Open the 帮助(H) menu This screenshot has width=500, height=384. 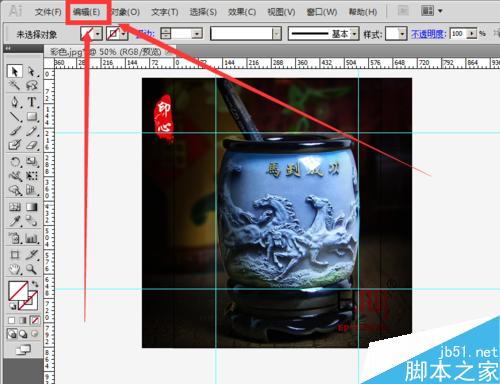pyautogui.click(x=363, y=12)
